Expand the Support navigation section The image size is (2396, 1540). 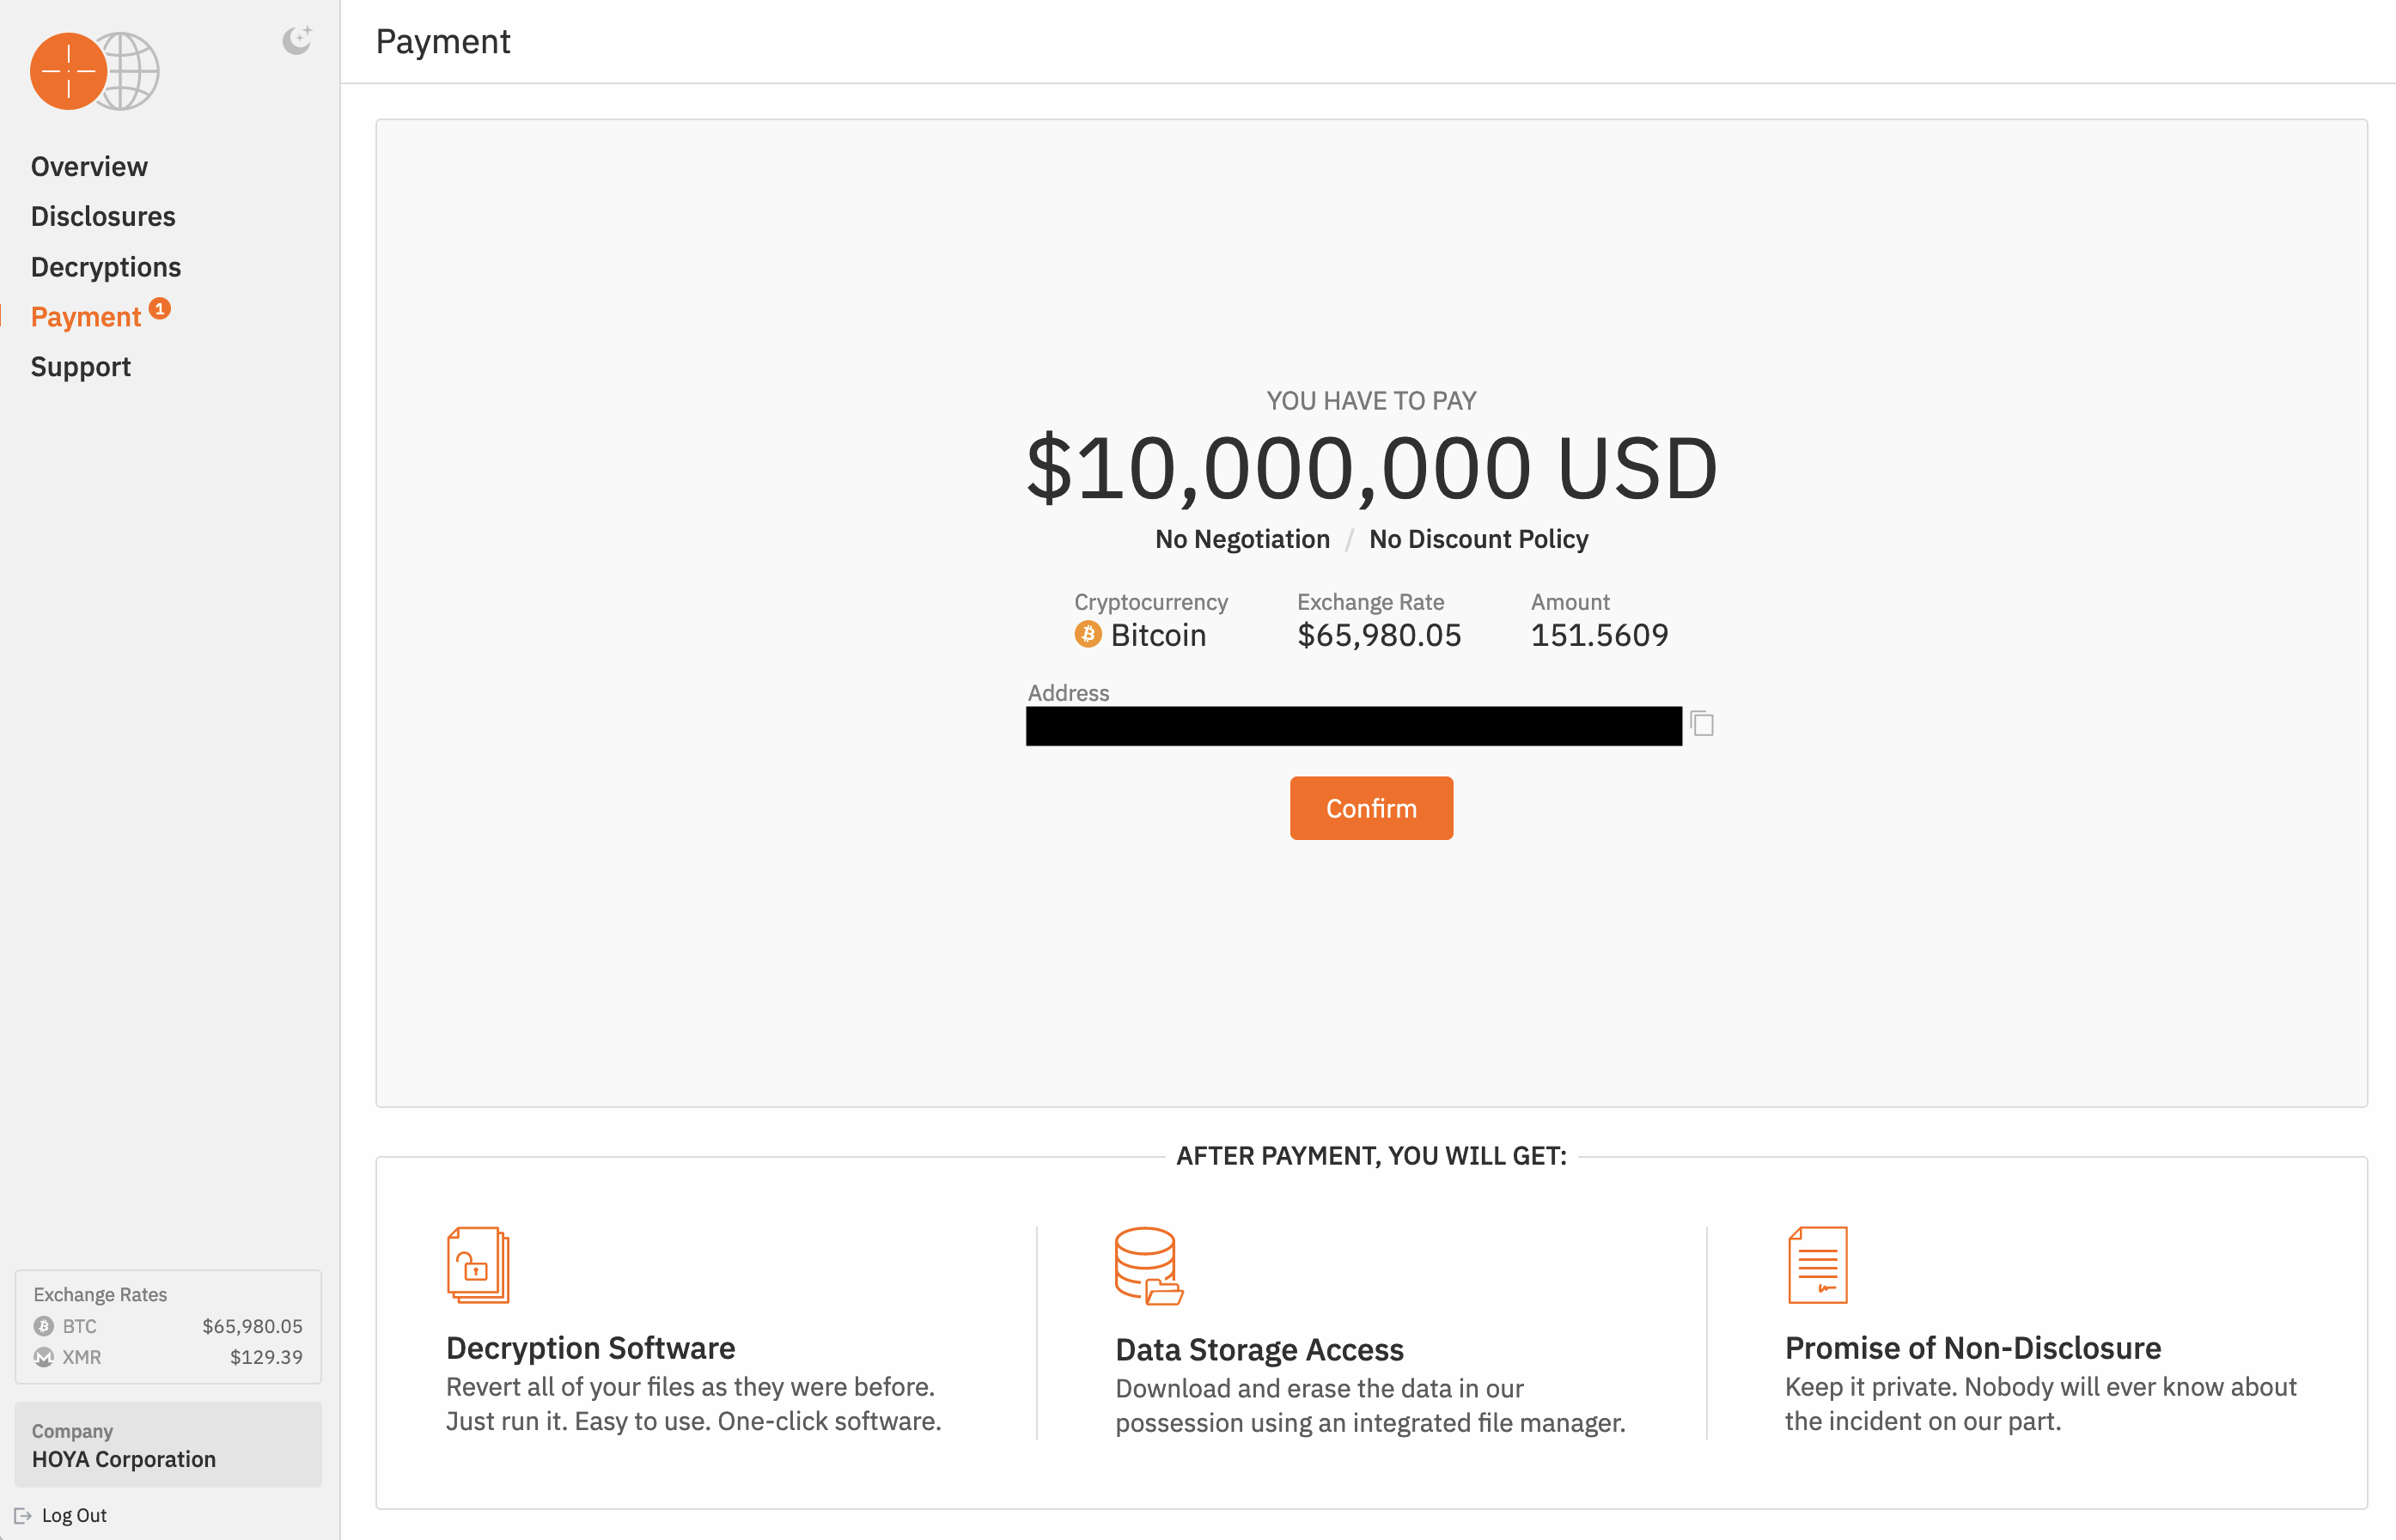click(81, 365)
